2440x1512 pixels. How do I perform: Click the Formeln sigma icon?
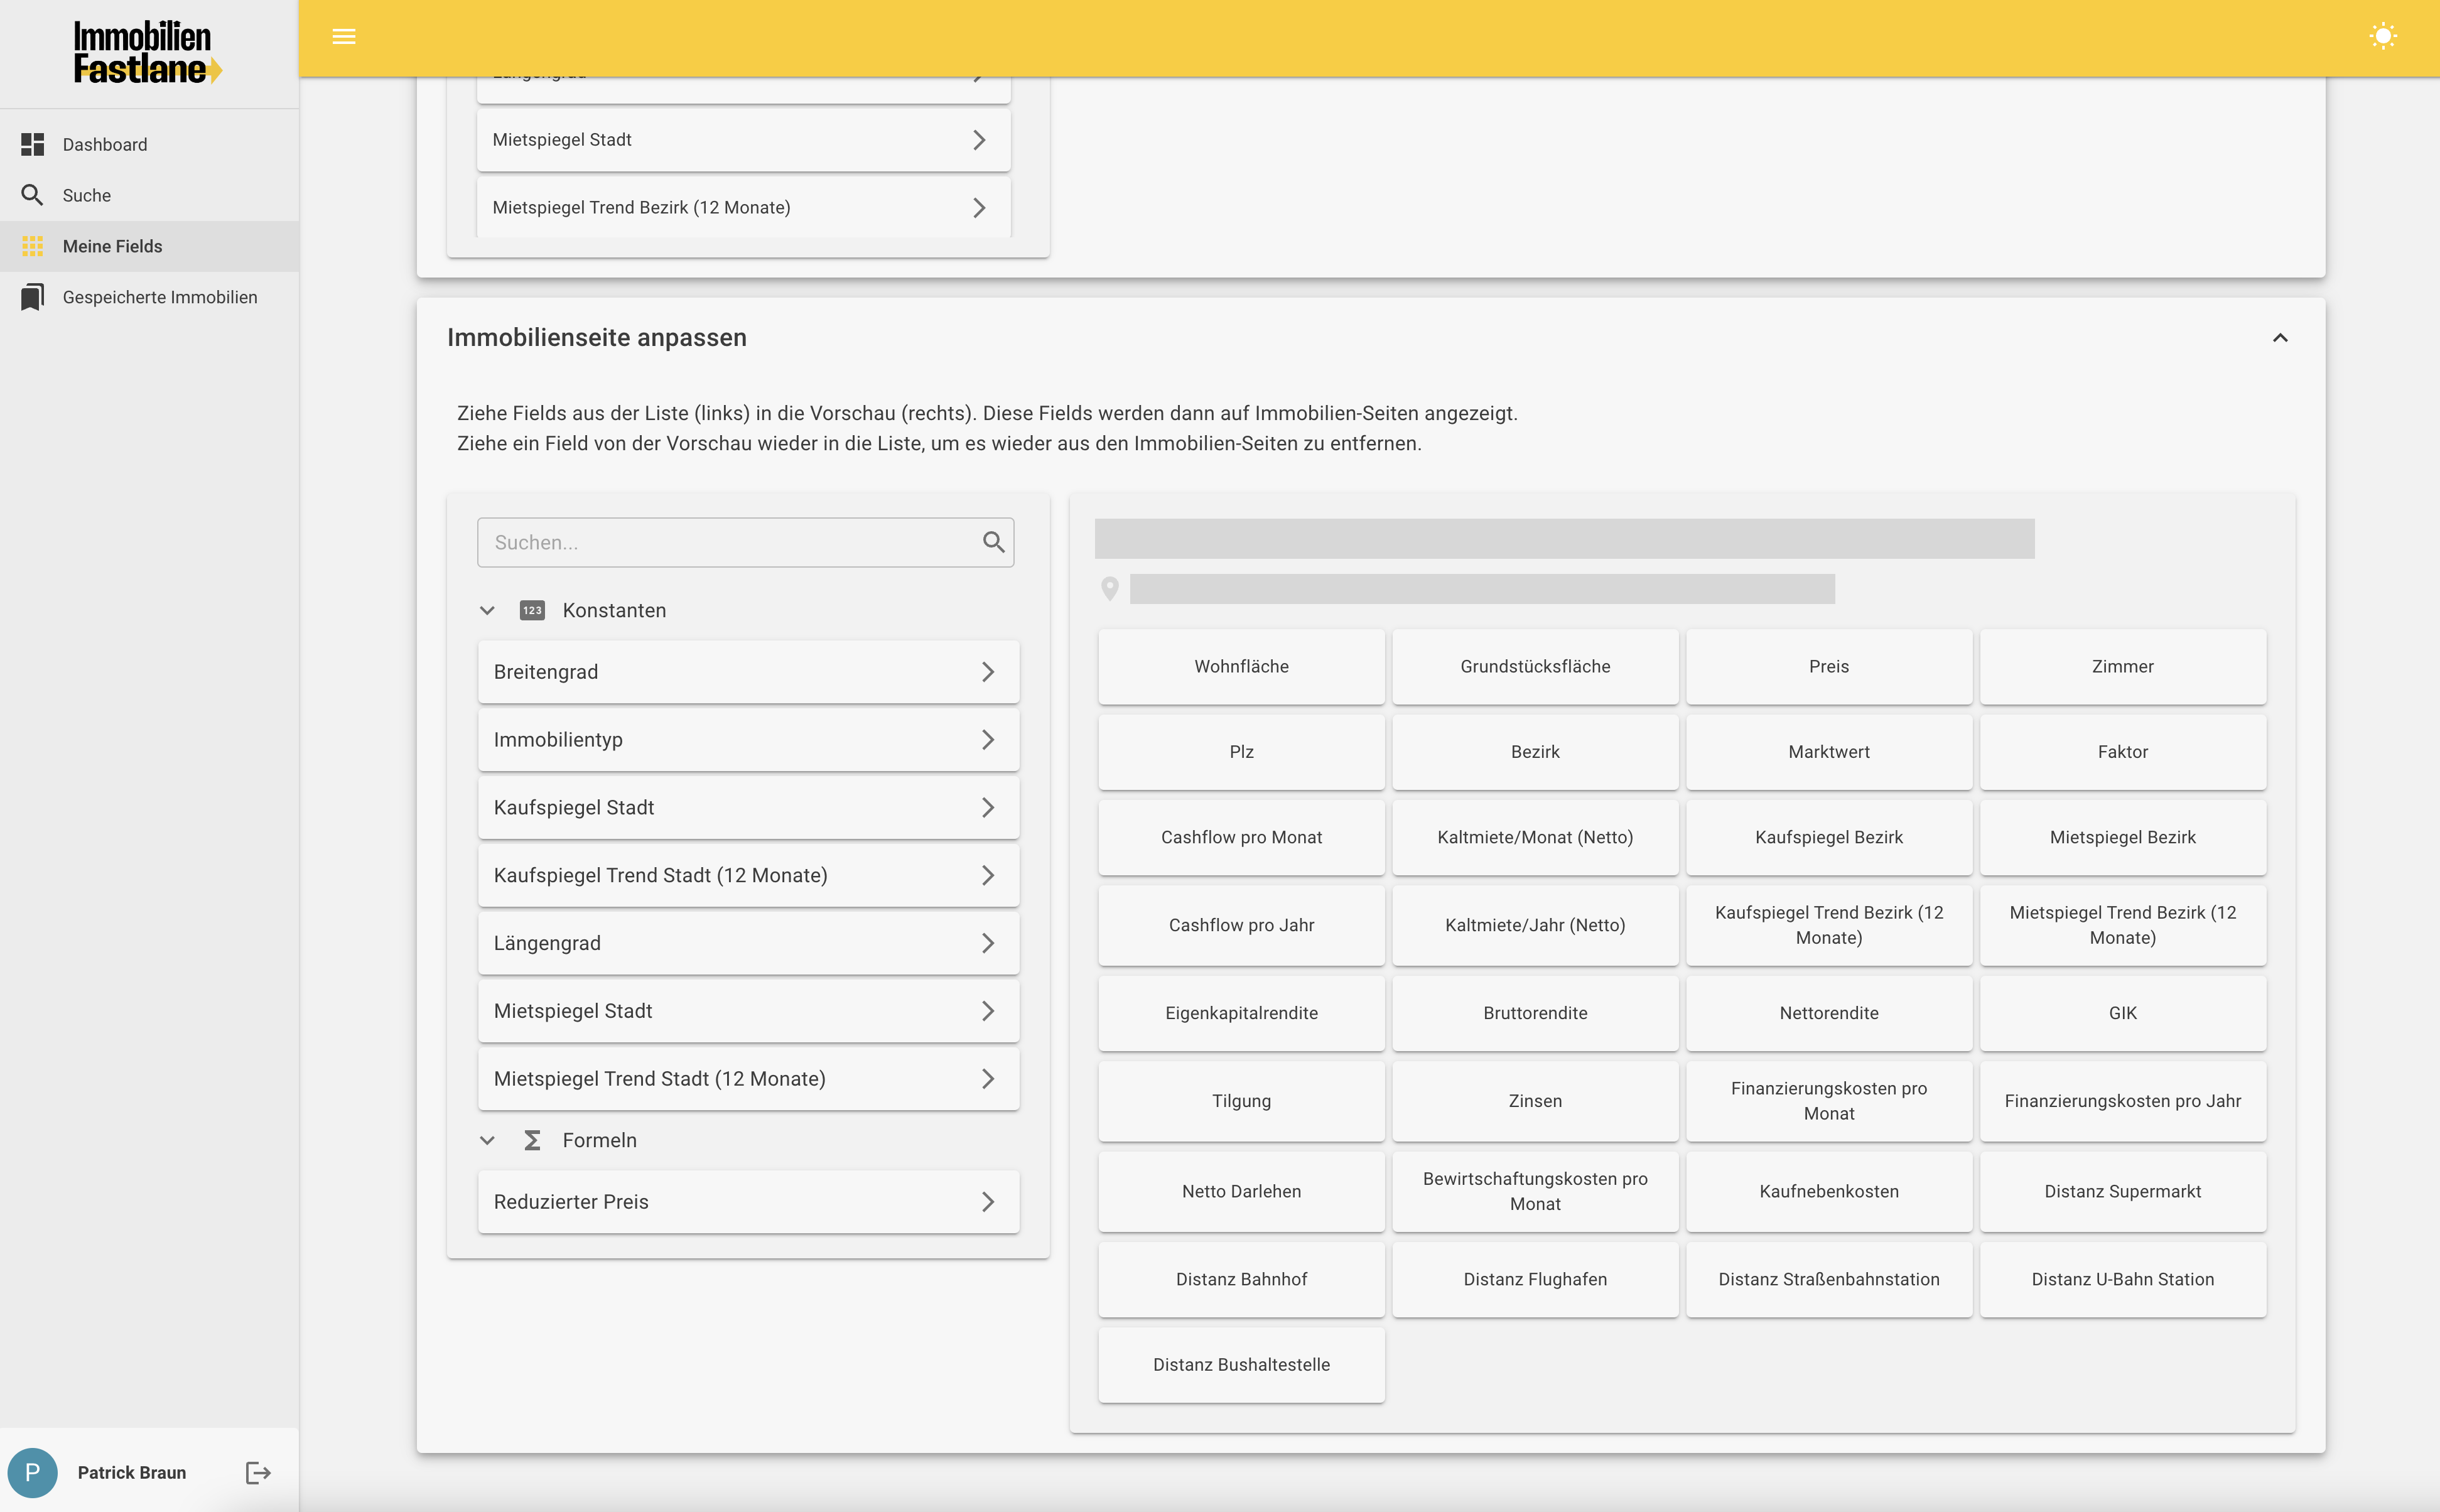532,1140
